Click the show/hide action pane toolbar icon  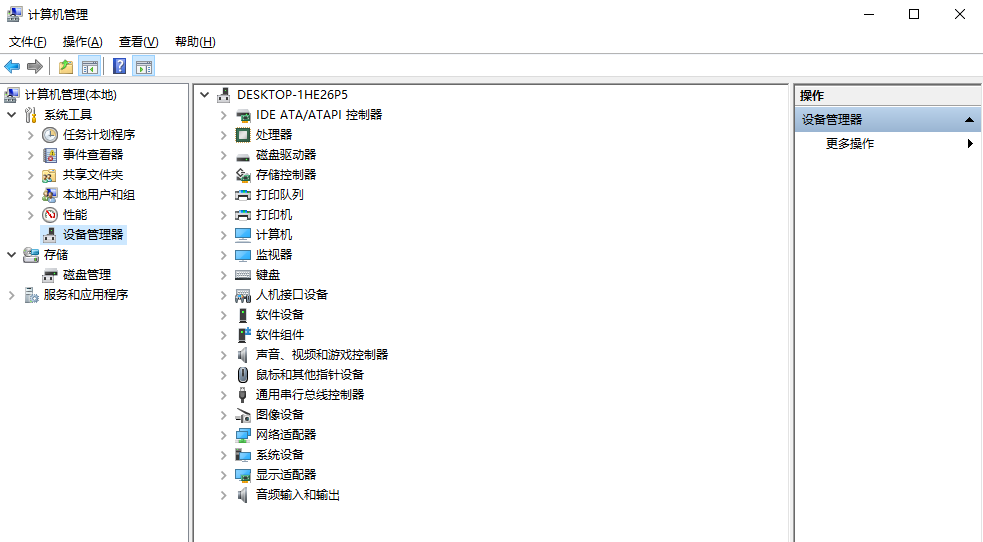click(144, 67)
